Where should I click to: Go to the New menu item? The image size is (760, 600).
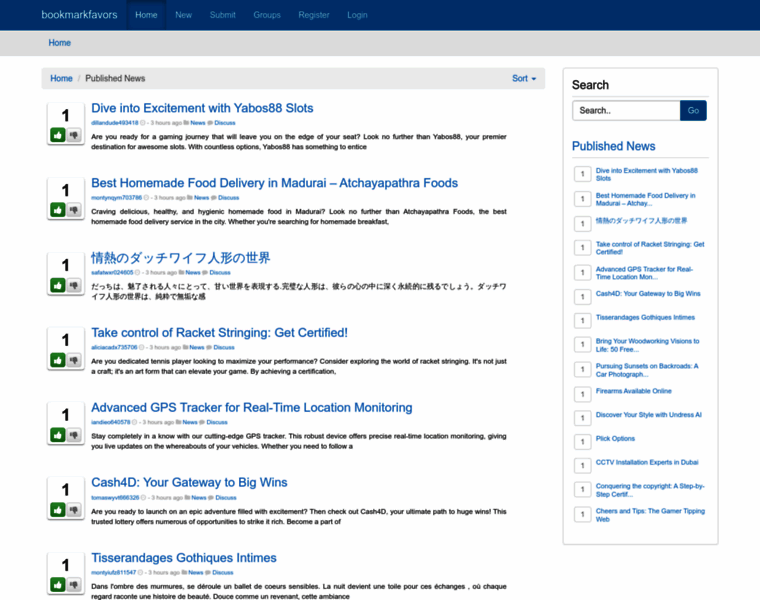[183, 15]
